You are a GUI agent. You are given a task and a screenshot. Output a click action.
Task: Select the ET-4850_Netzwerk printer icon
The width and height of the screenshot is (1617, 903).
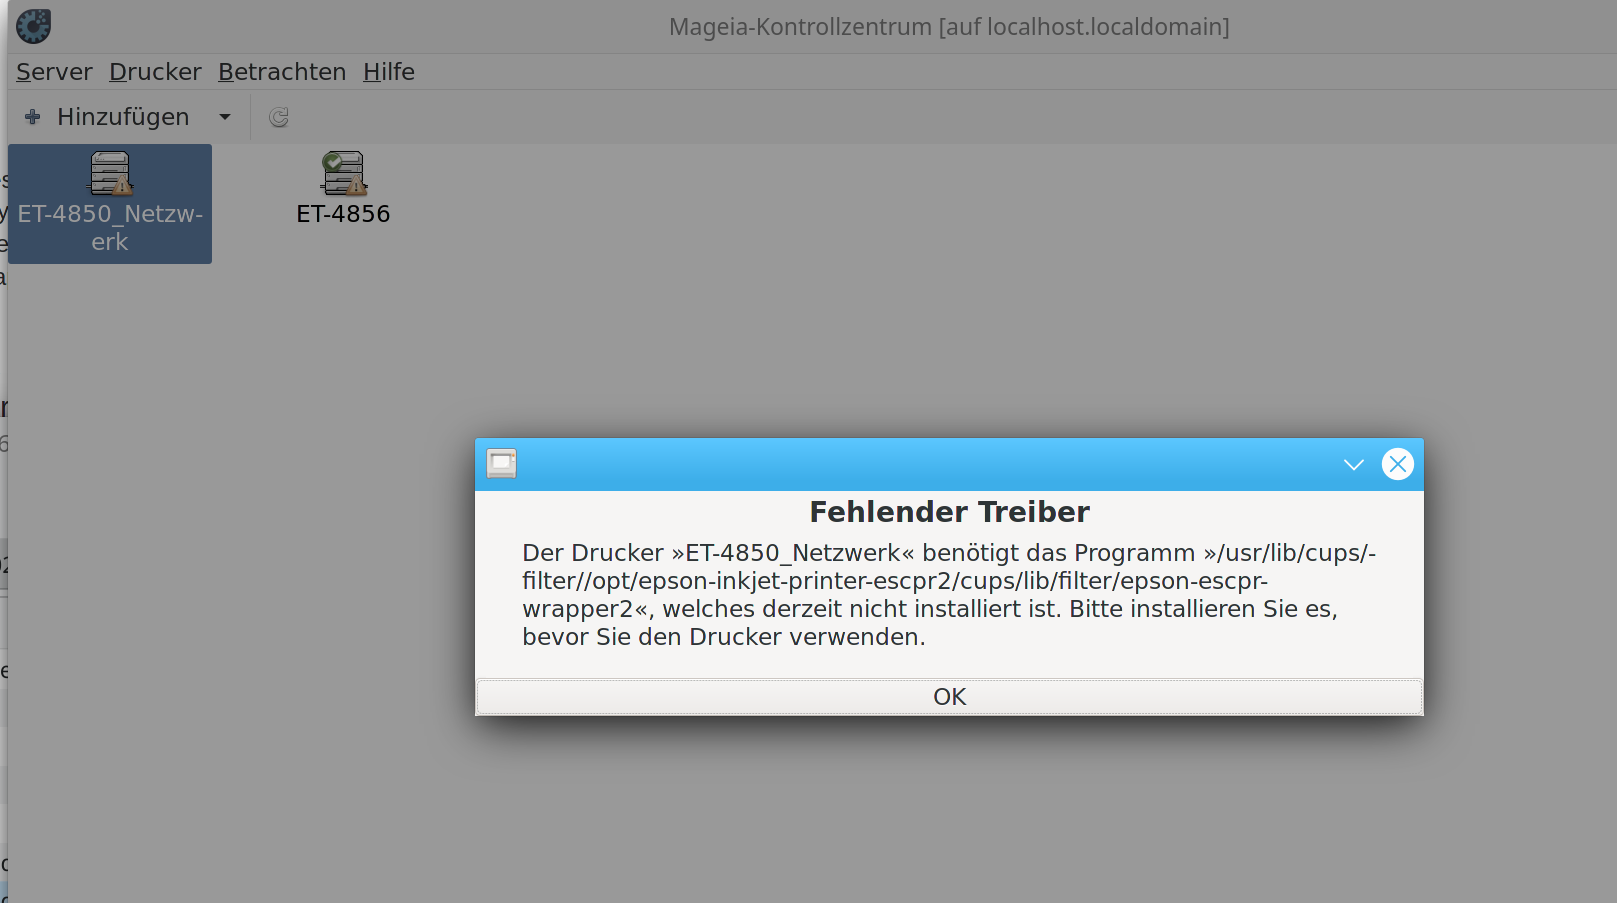[x=110, y=173]
